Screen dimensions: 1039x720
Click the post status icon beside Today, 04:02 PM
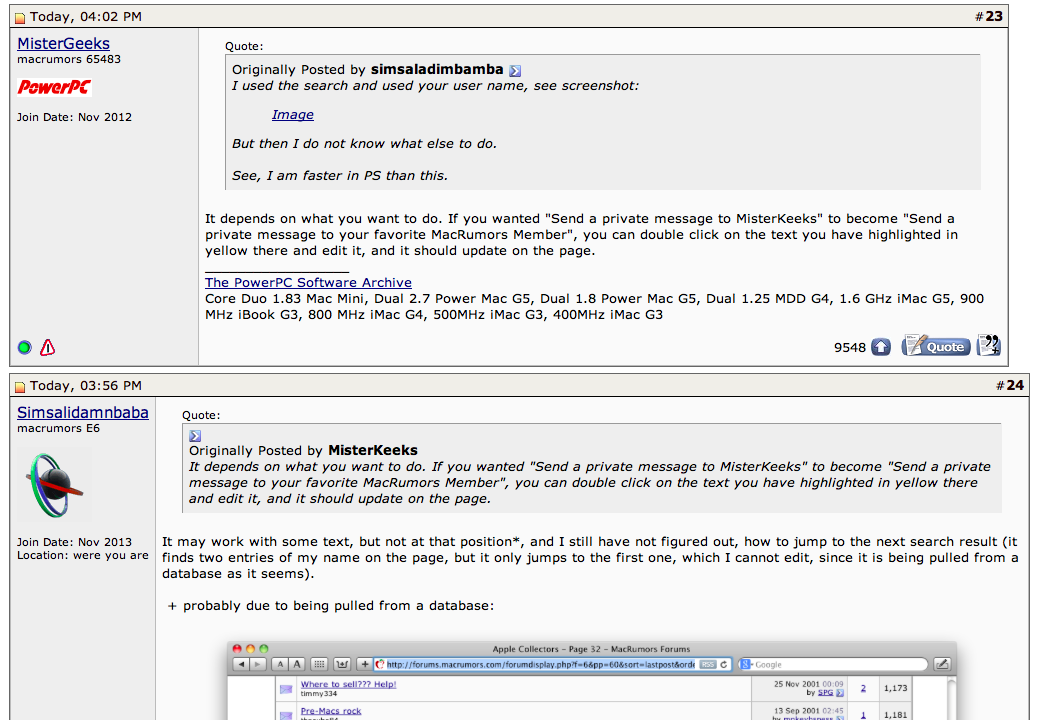click(x=20, y=17)
